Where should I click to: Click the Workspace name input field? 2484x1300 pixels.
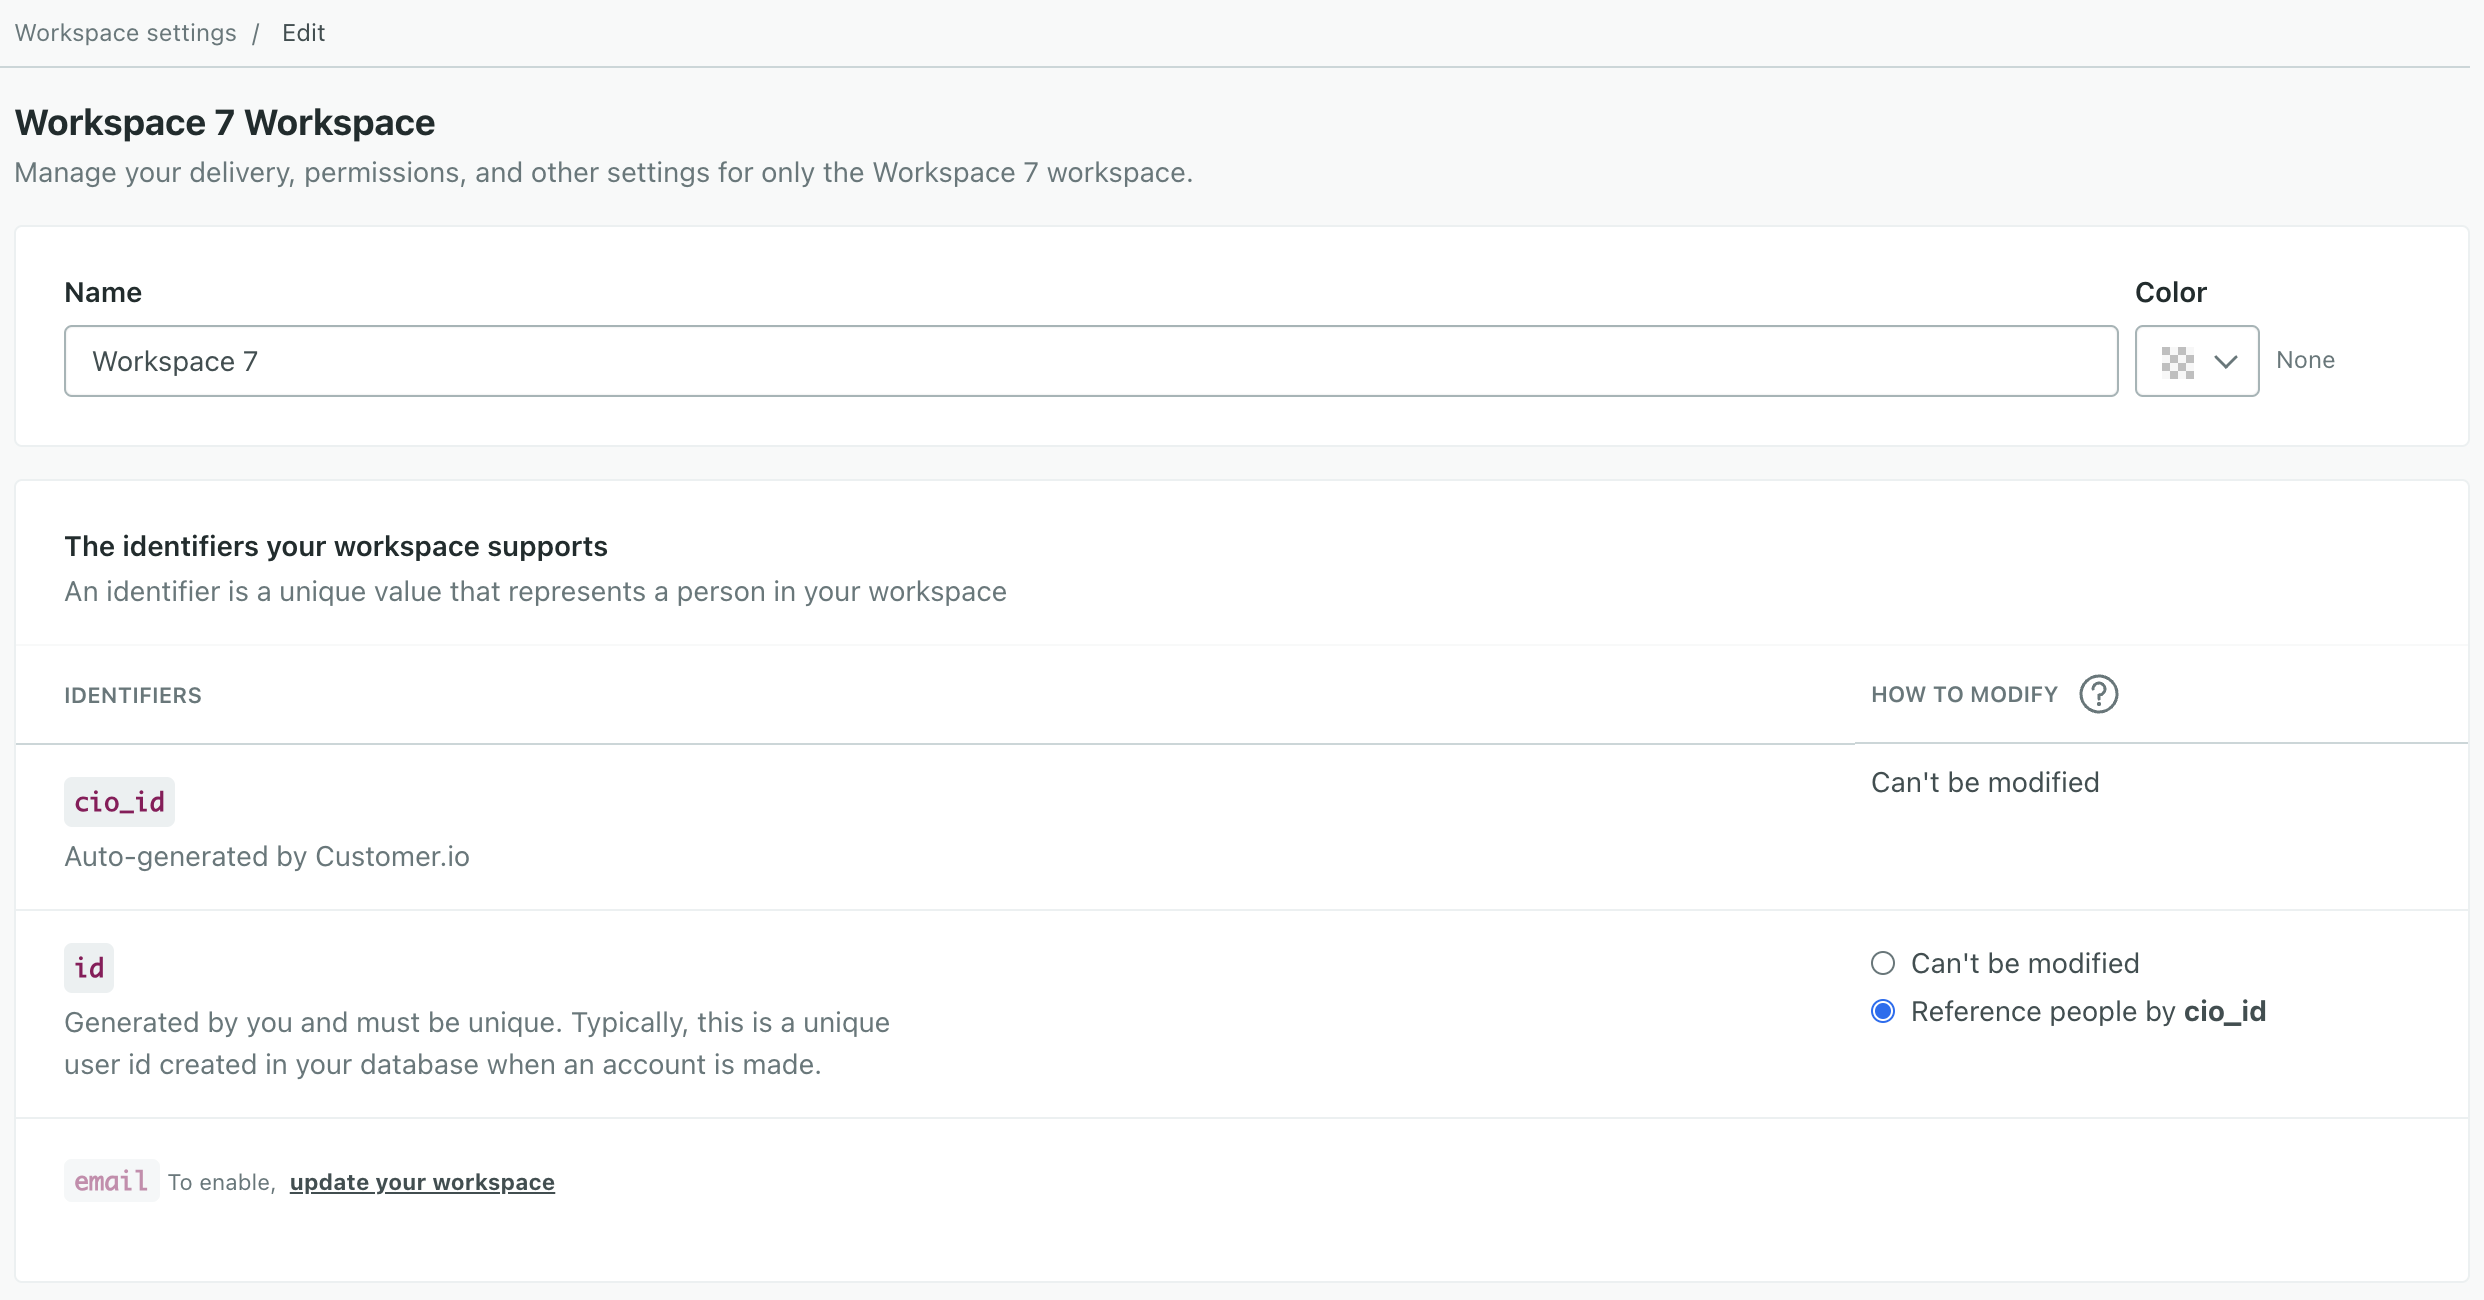(x=1090, y=361)
